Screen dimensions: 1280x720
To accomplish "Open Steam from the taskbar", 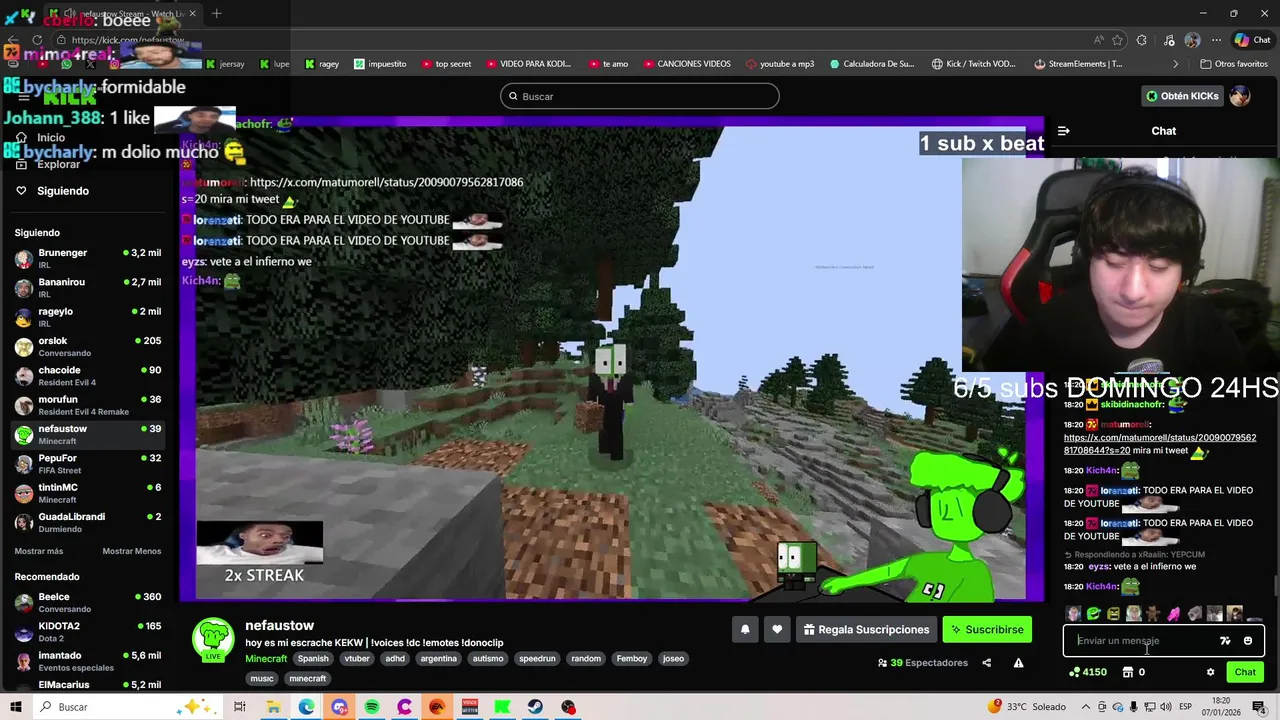I will click(536, 707).
